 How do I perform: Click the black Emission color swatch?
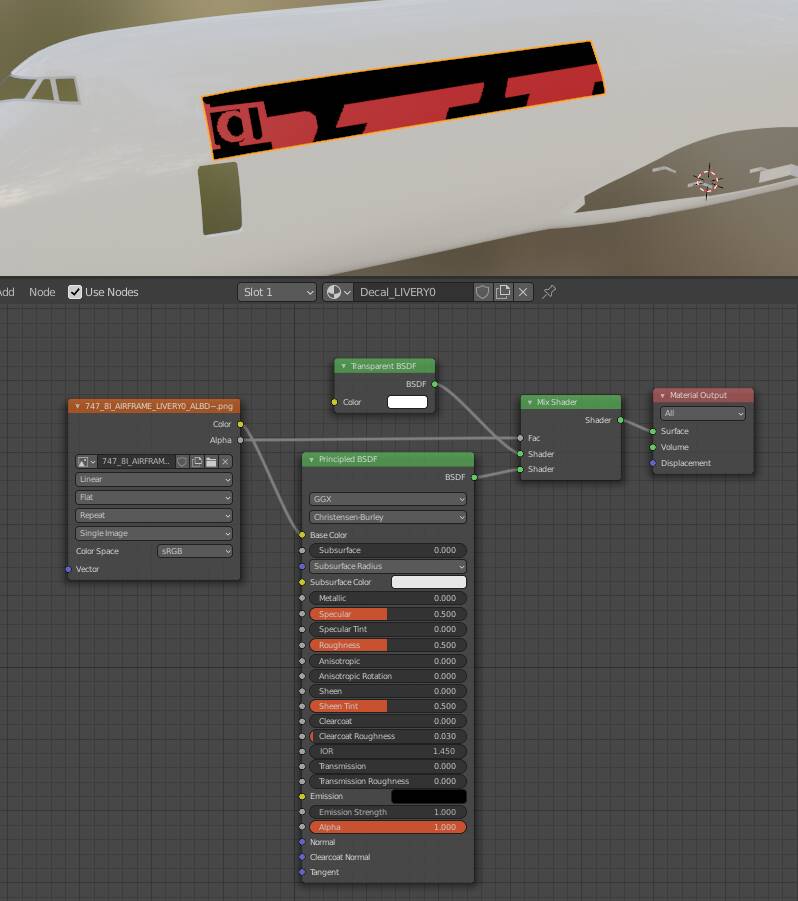(429, 796)
